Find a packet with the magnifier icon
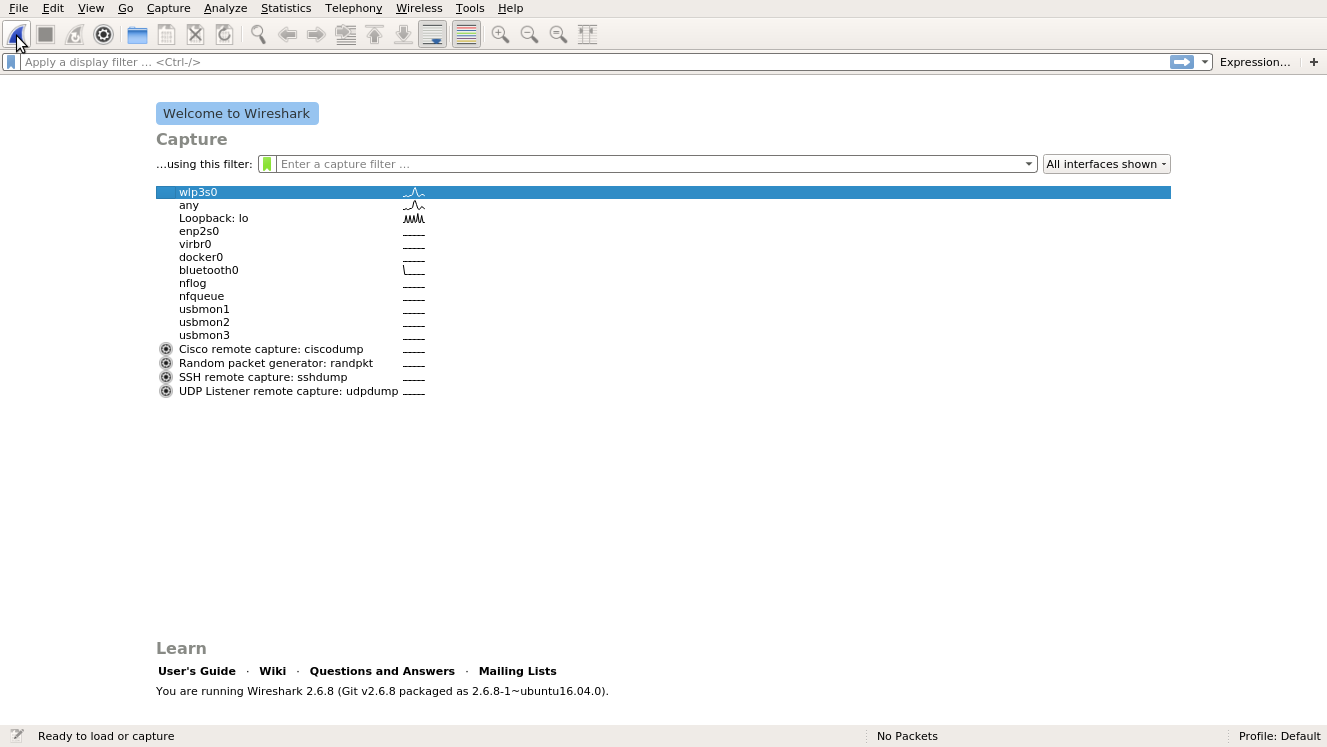 click(x=258, y=34)
